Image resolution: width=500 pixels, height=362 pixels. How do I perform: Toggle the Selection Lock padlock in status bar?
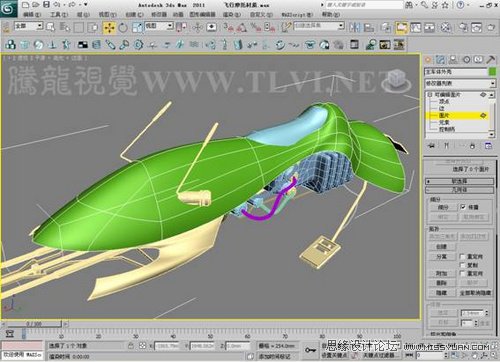pyautogui.click(x=131, y=346)
